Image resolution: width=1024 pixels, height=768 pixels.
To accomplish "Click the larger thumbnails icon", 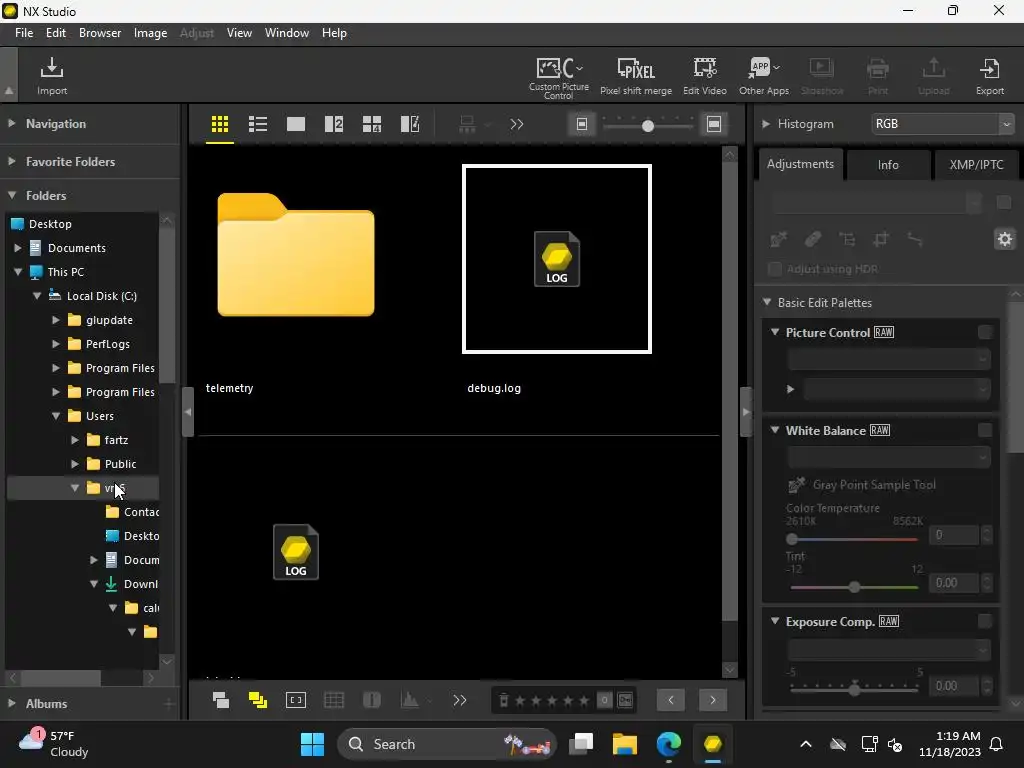I will coord(714,124).
